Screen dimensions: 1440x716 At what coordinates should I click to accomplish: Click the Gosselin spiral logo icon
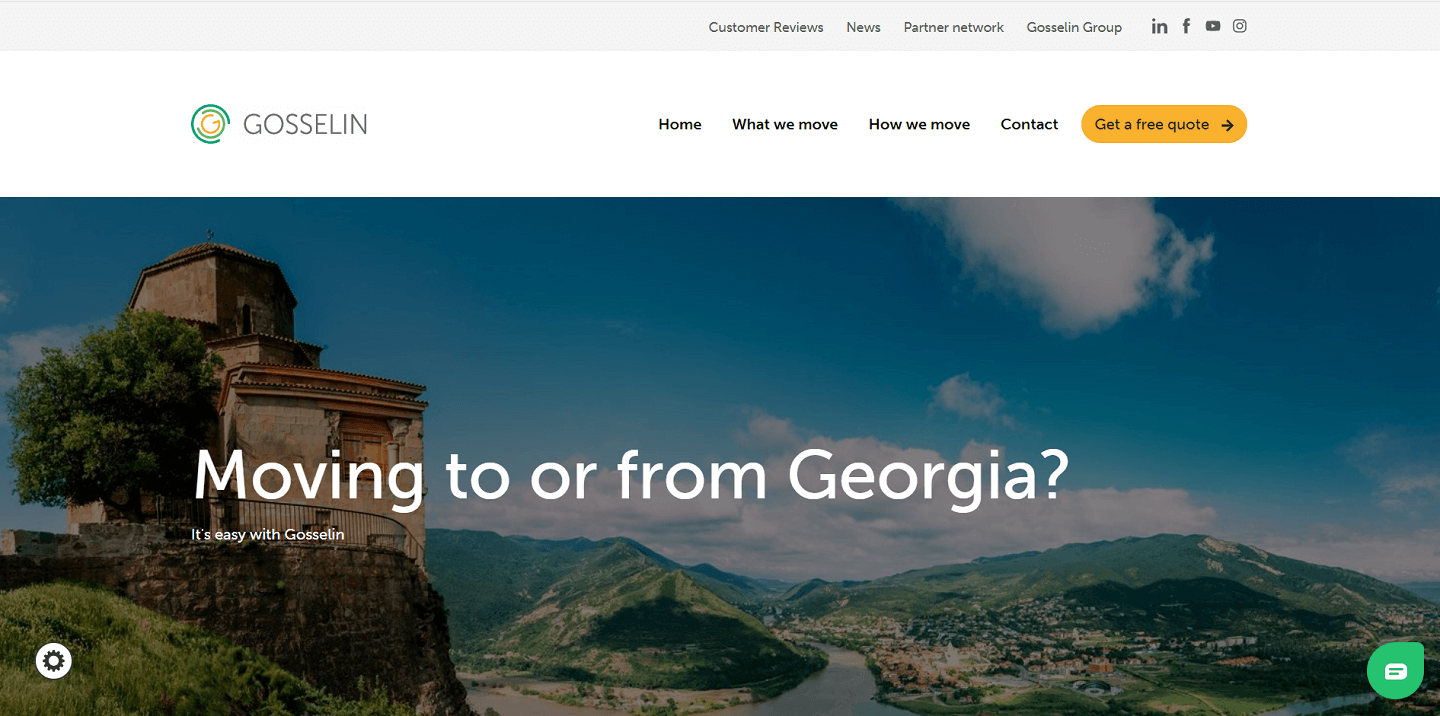(x=210, y=124)
